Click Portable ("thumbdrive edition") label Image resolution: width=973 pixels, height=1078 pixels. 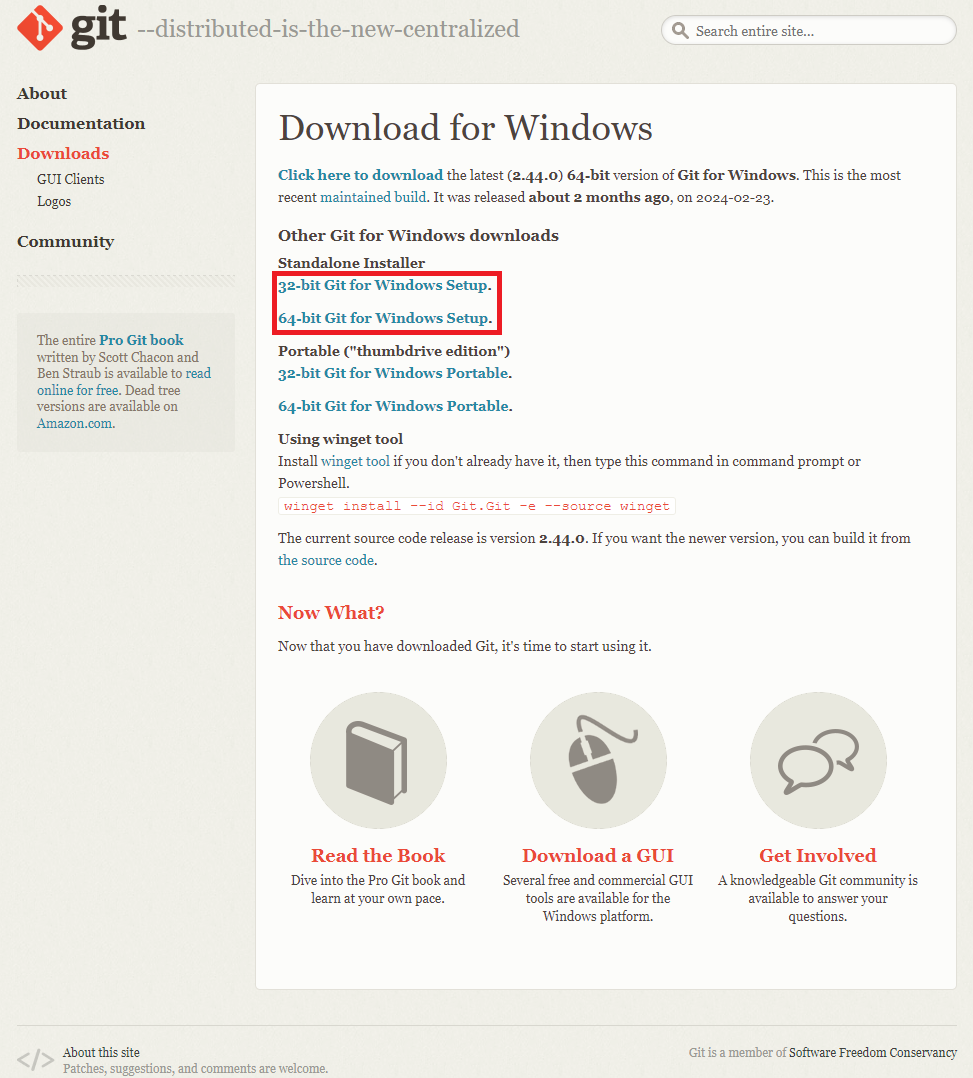(394, 351)
